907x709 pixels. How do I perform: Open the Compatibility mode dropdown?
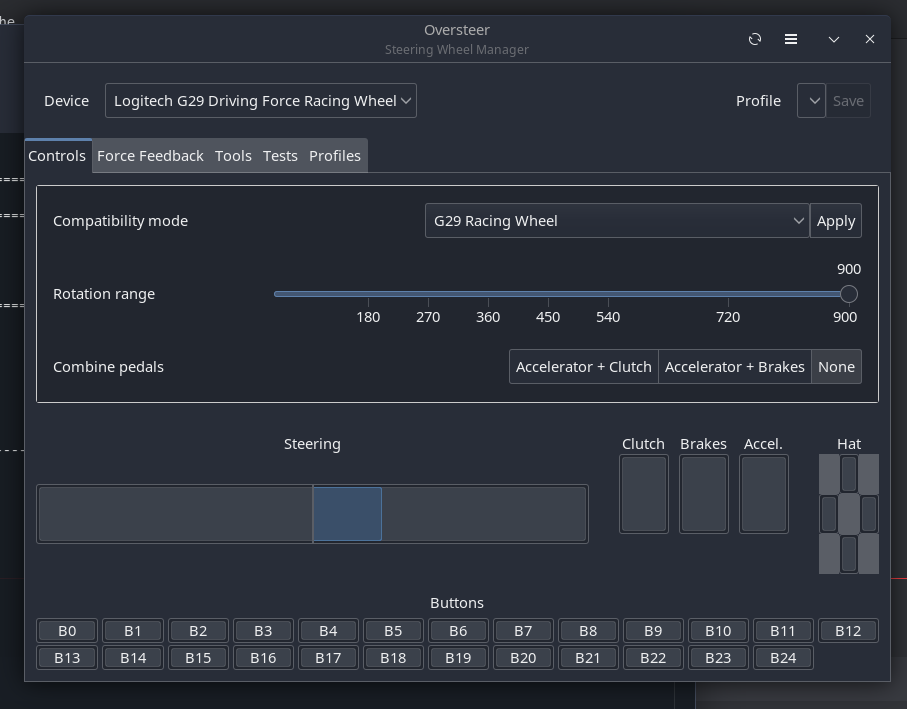(x=617, y=221)
